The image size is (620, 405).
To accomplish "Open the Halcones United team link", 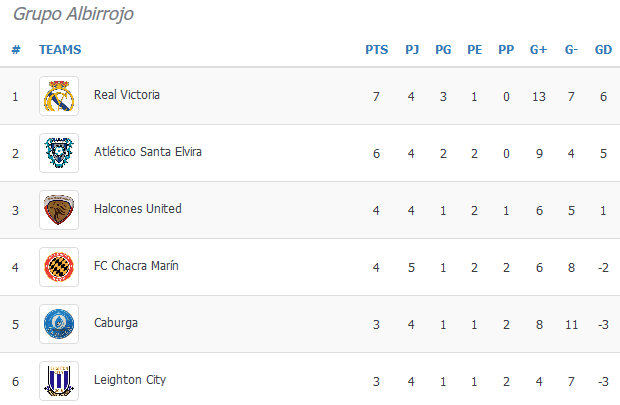I will coord(137,209).
